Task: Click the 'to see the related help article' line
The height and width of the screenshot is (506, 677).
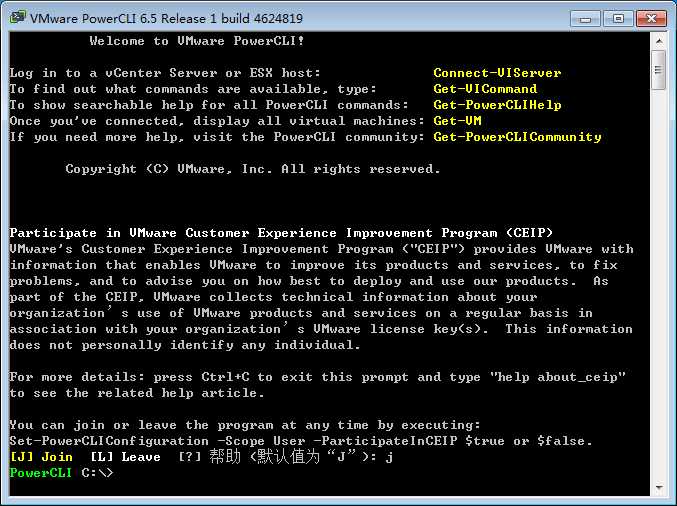Action: 137,393
